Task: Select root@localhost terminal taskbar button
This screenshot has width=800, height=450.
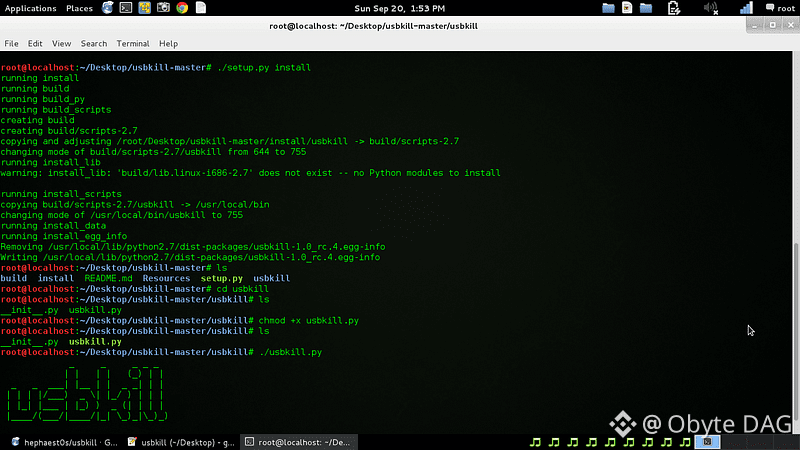Action: [x=299, y=442]
